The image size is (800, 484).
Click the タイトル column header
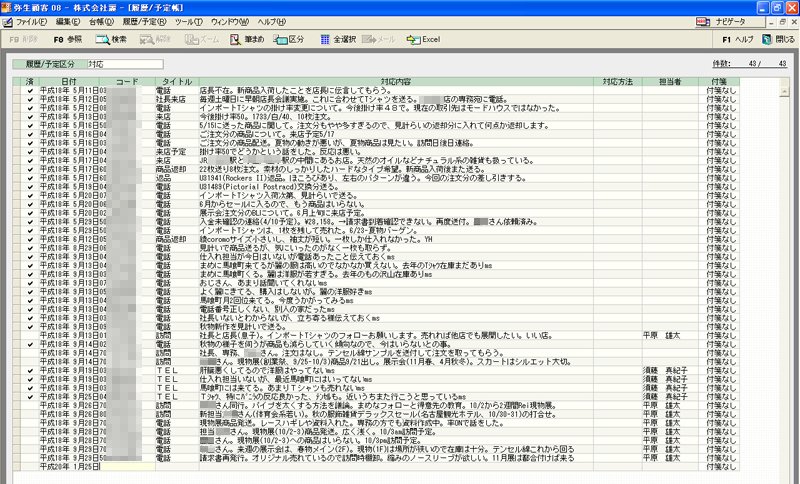pos(177,82)
